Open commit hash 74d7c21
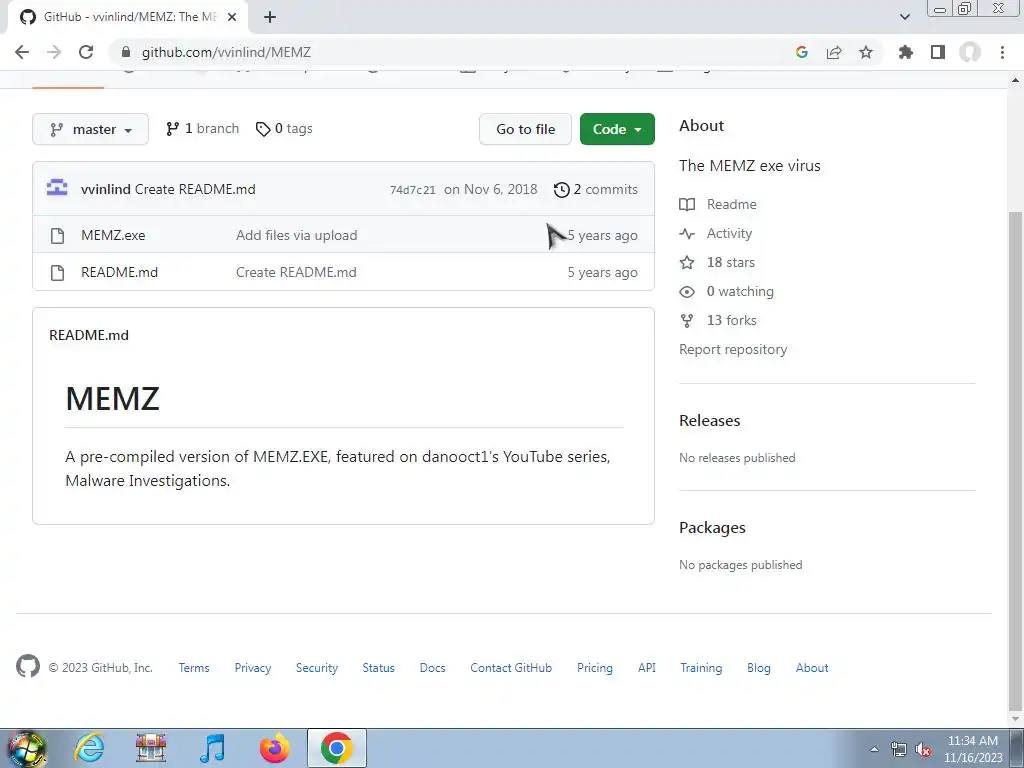The height and width of the screenshot is (768, 1024). (x=413, y=190)
